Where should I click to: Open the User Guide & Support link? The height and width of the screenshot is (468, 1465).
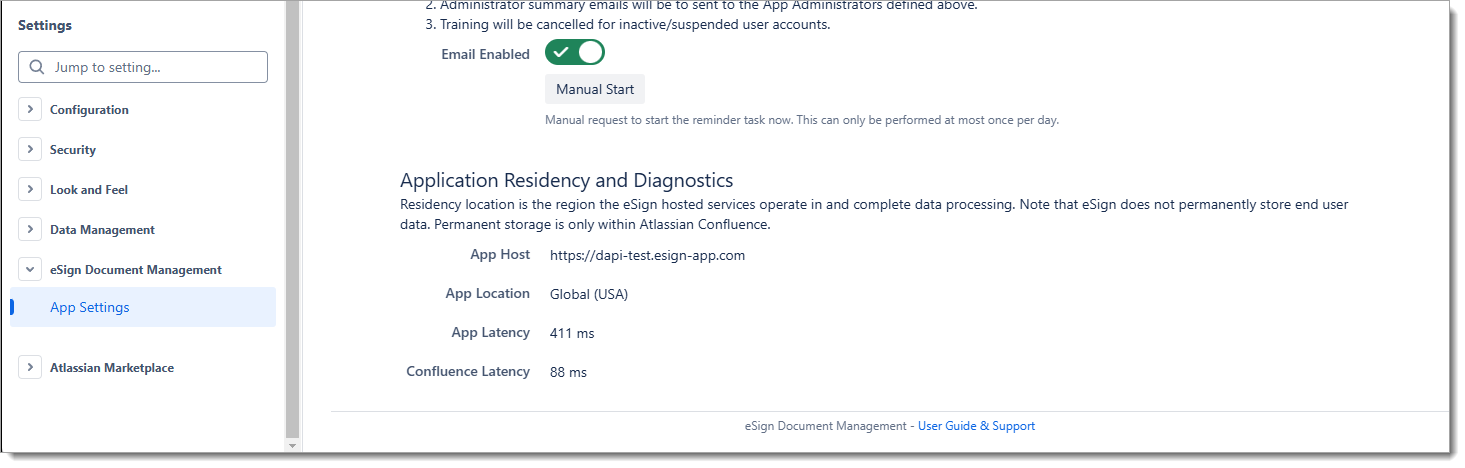tap(976, 426)
